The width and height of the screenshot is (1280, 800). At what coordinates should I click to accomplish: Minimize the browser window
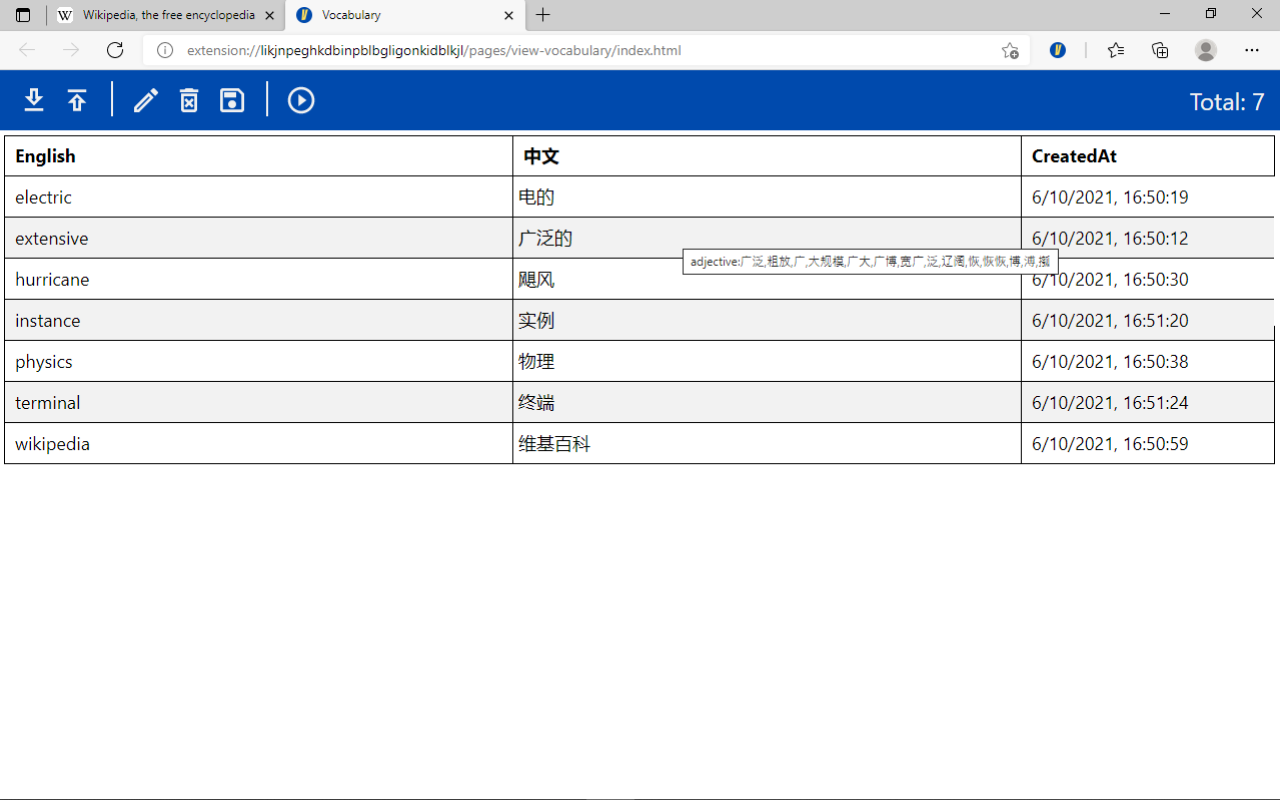coord(1165,14)
